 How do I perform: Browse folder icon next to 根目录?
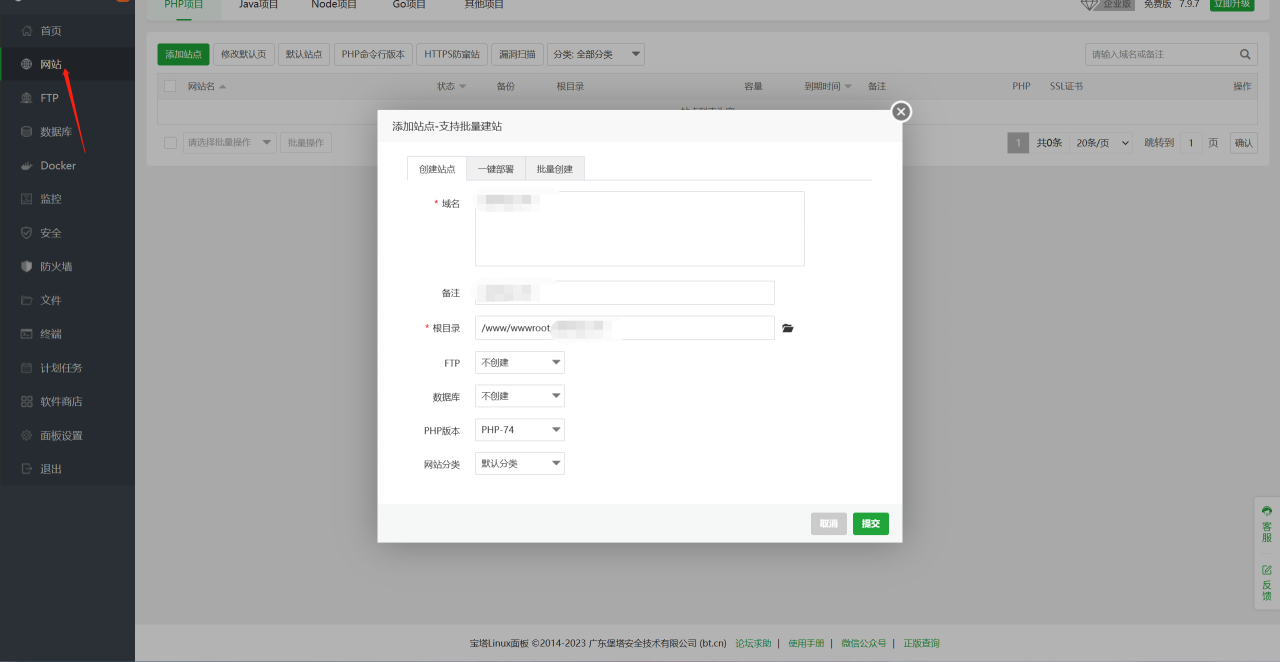coord(788,328)
